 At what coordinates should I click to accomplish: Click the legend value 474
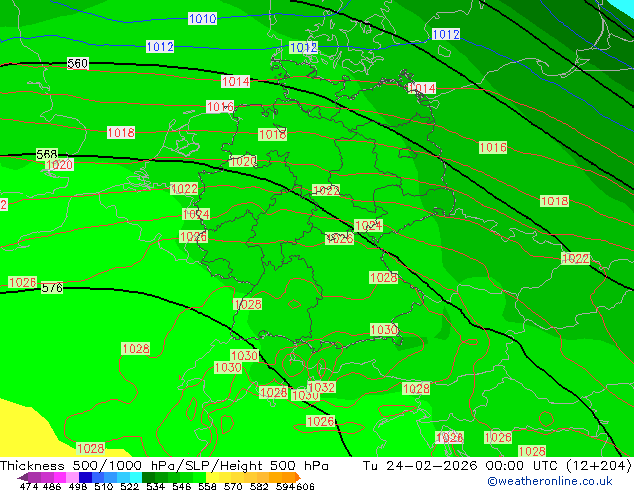29,486
